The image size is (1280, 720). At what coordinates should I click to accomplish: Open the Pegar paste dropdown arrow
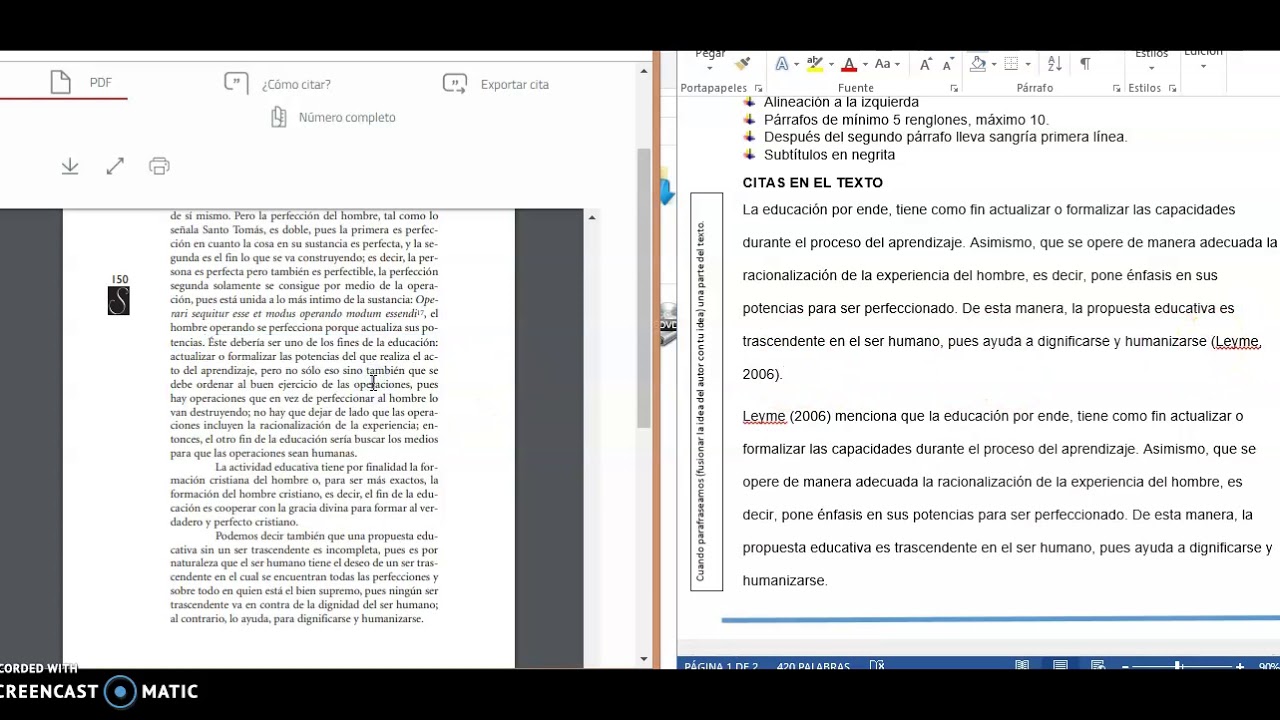tap(710, 66)
